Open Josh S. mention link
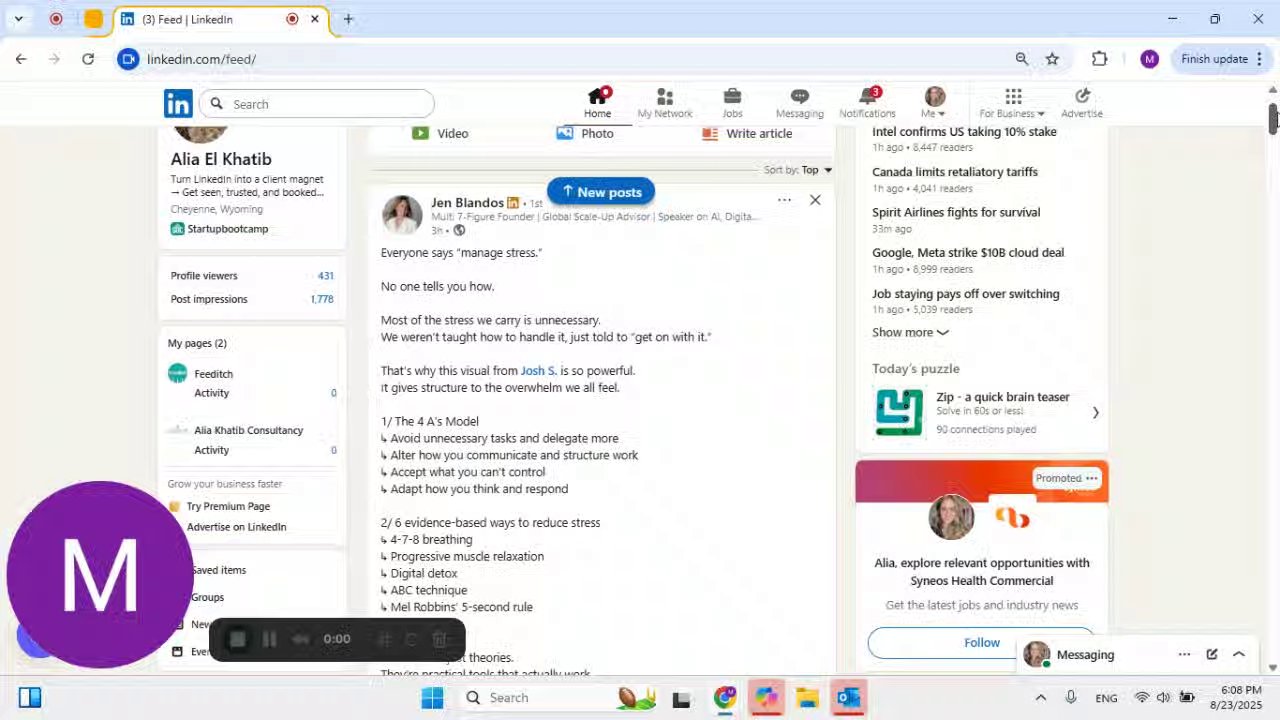Viewport: 1280px width, 720px height. (538, 370)
